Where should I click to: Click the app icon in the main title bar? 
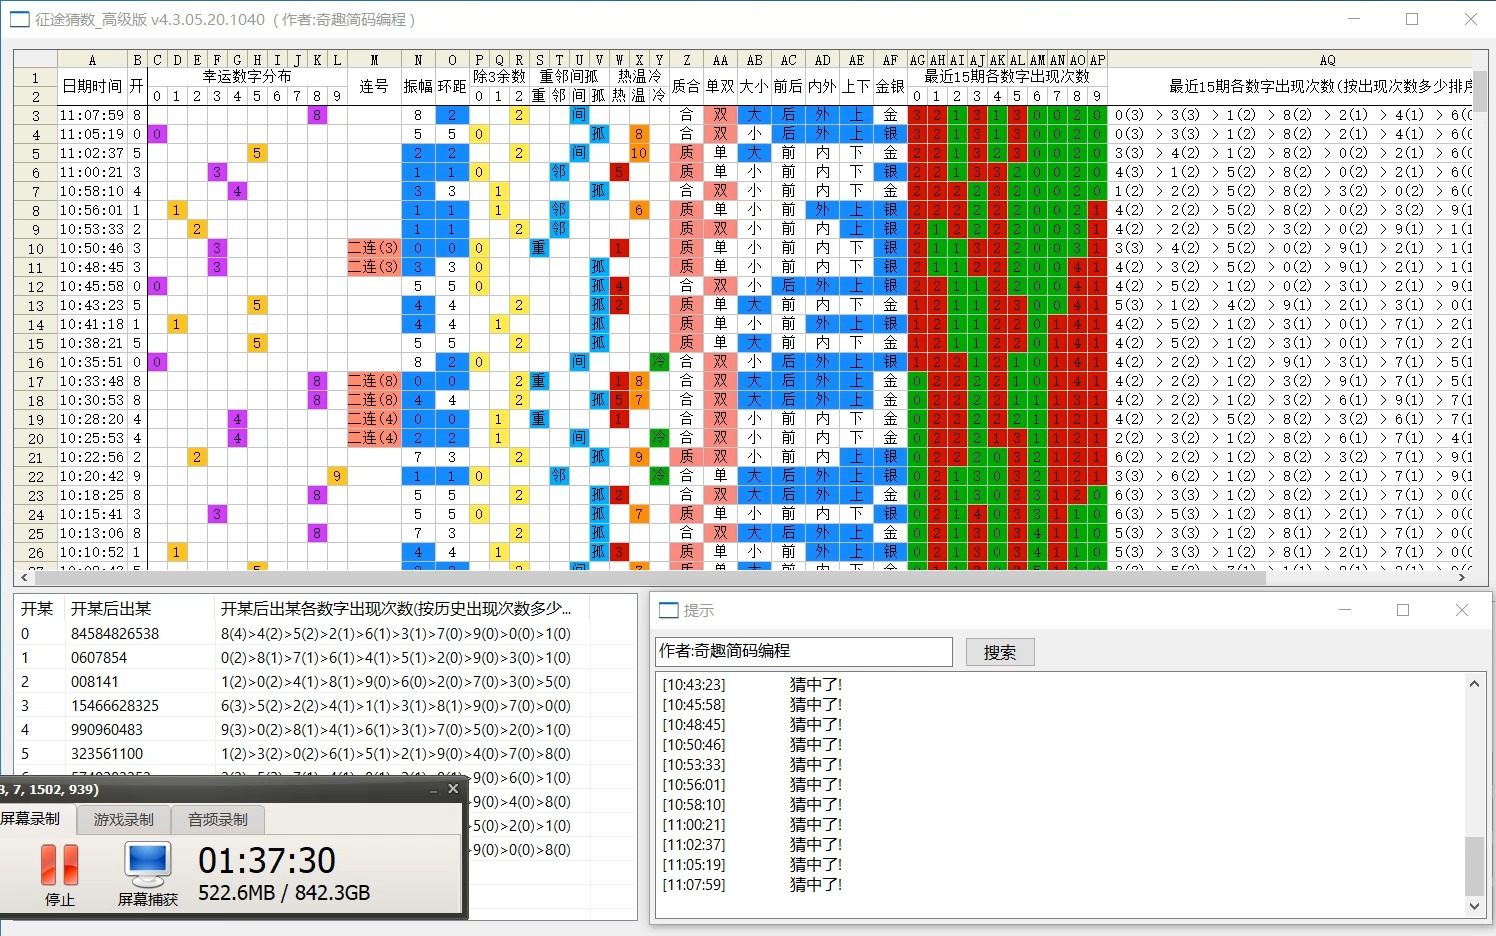pos(19,19)
